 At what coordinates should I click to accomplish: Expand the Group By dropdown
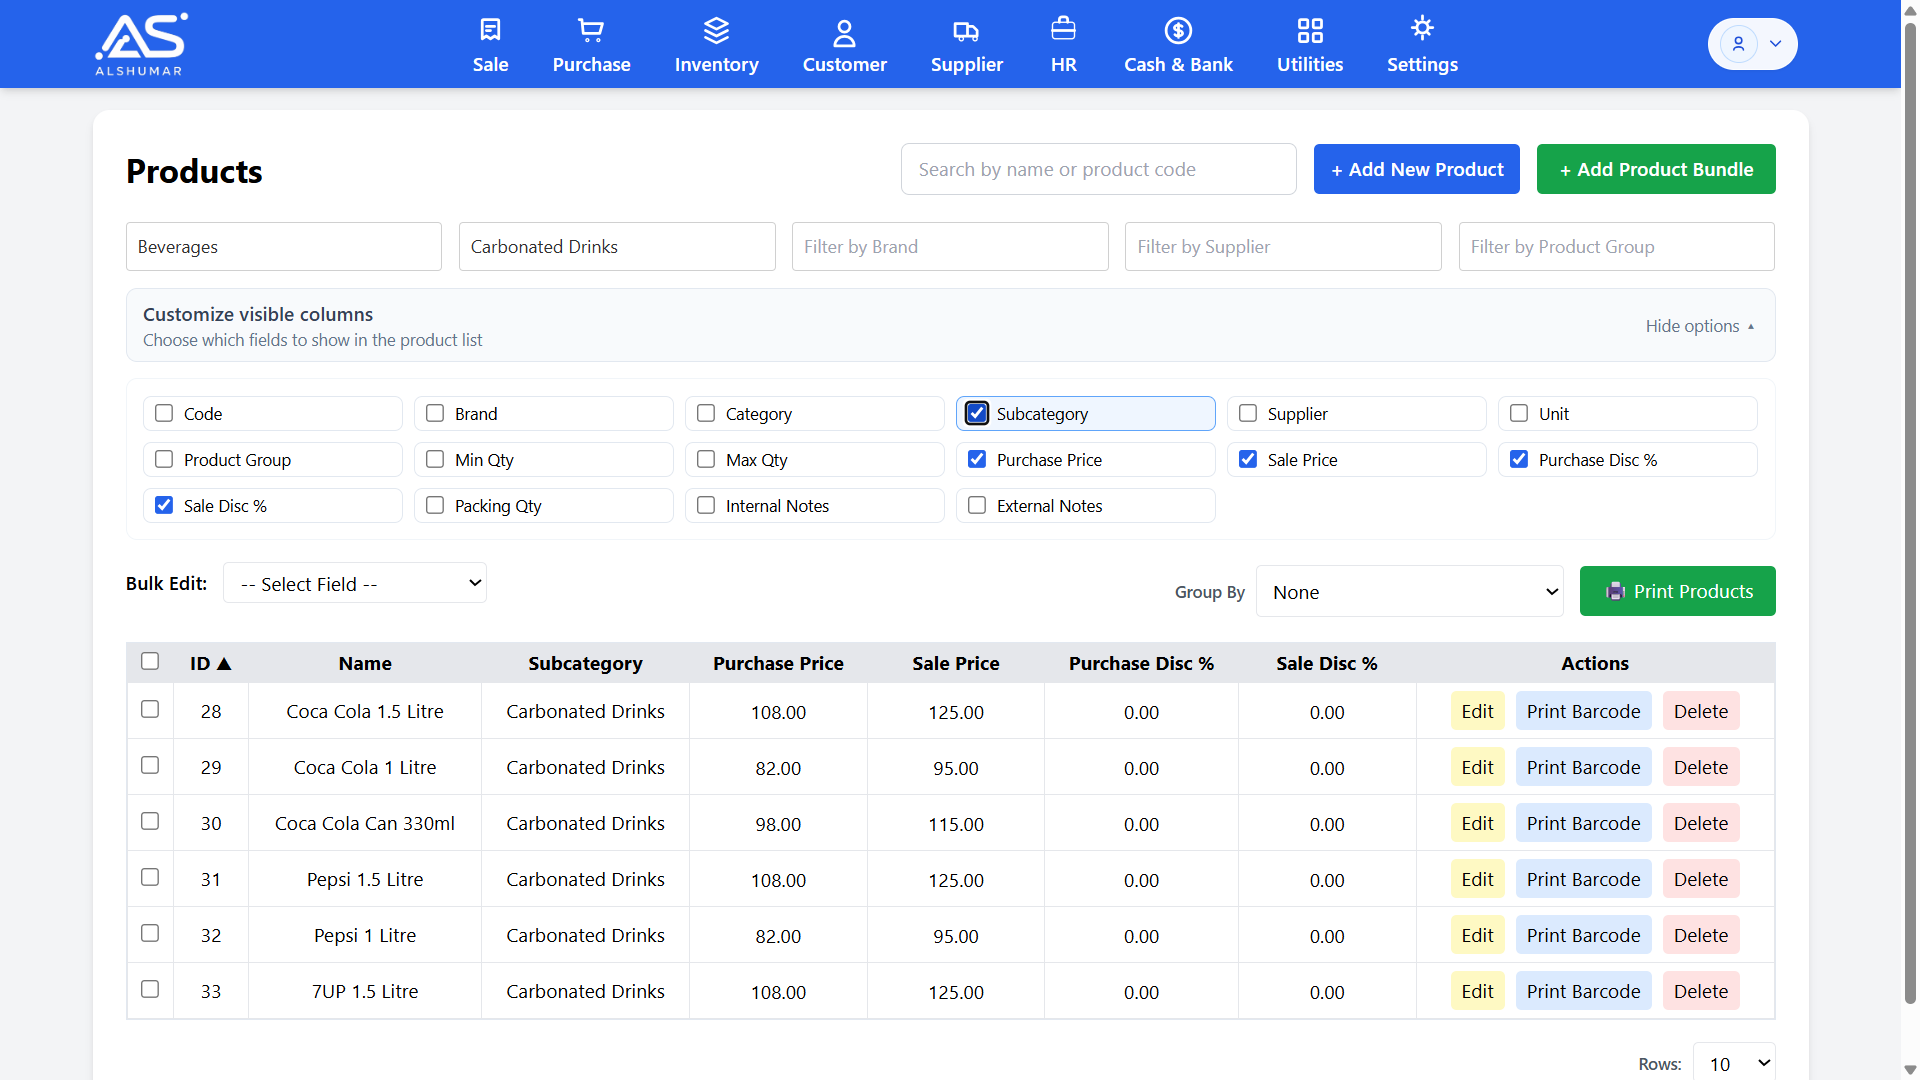tap(1409, 592)
